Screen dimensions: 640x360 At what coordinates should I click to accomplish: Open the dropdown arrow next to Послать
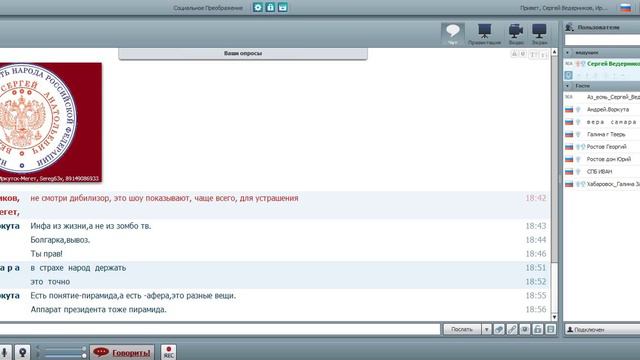click(x=486, y=329)
